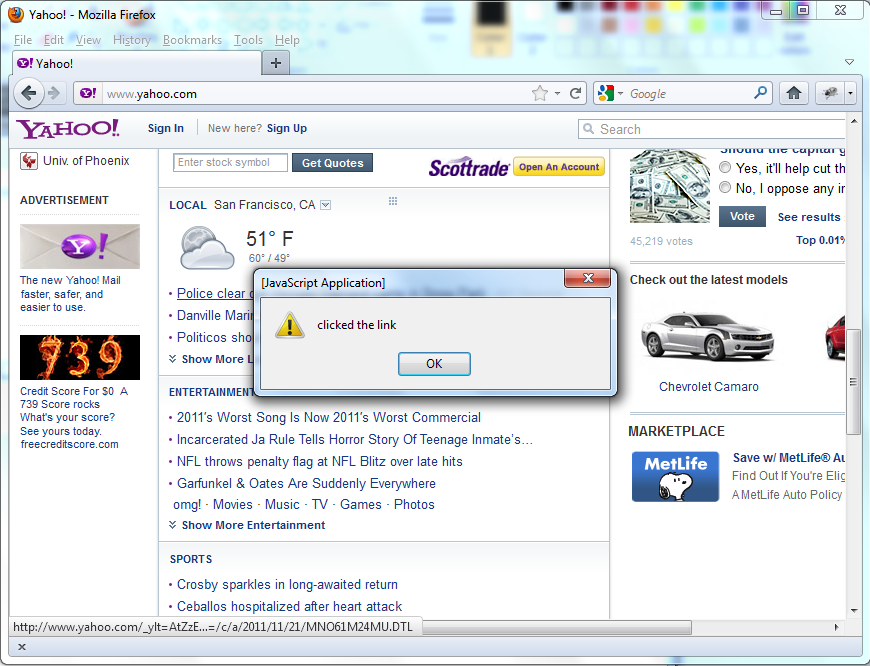Open the Bookmarks menu
The image size is (870, 666).
(192, 40)
